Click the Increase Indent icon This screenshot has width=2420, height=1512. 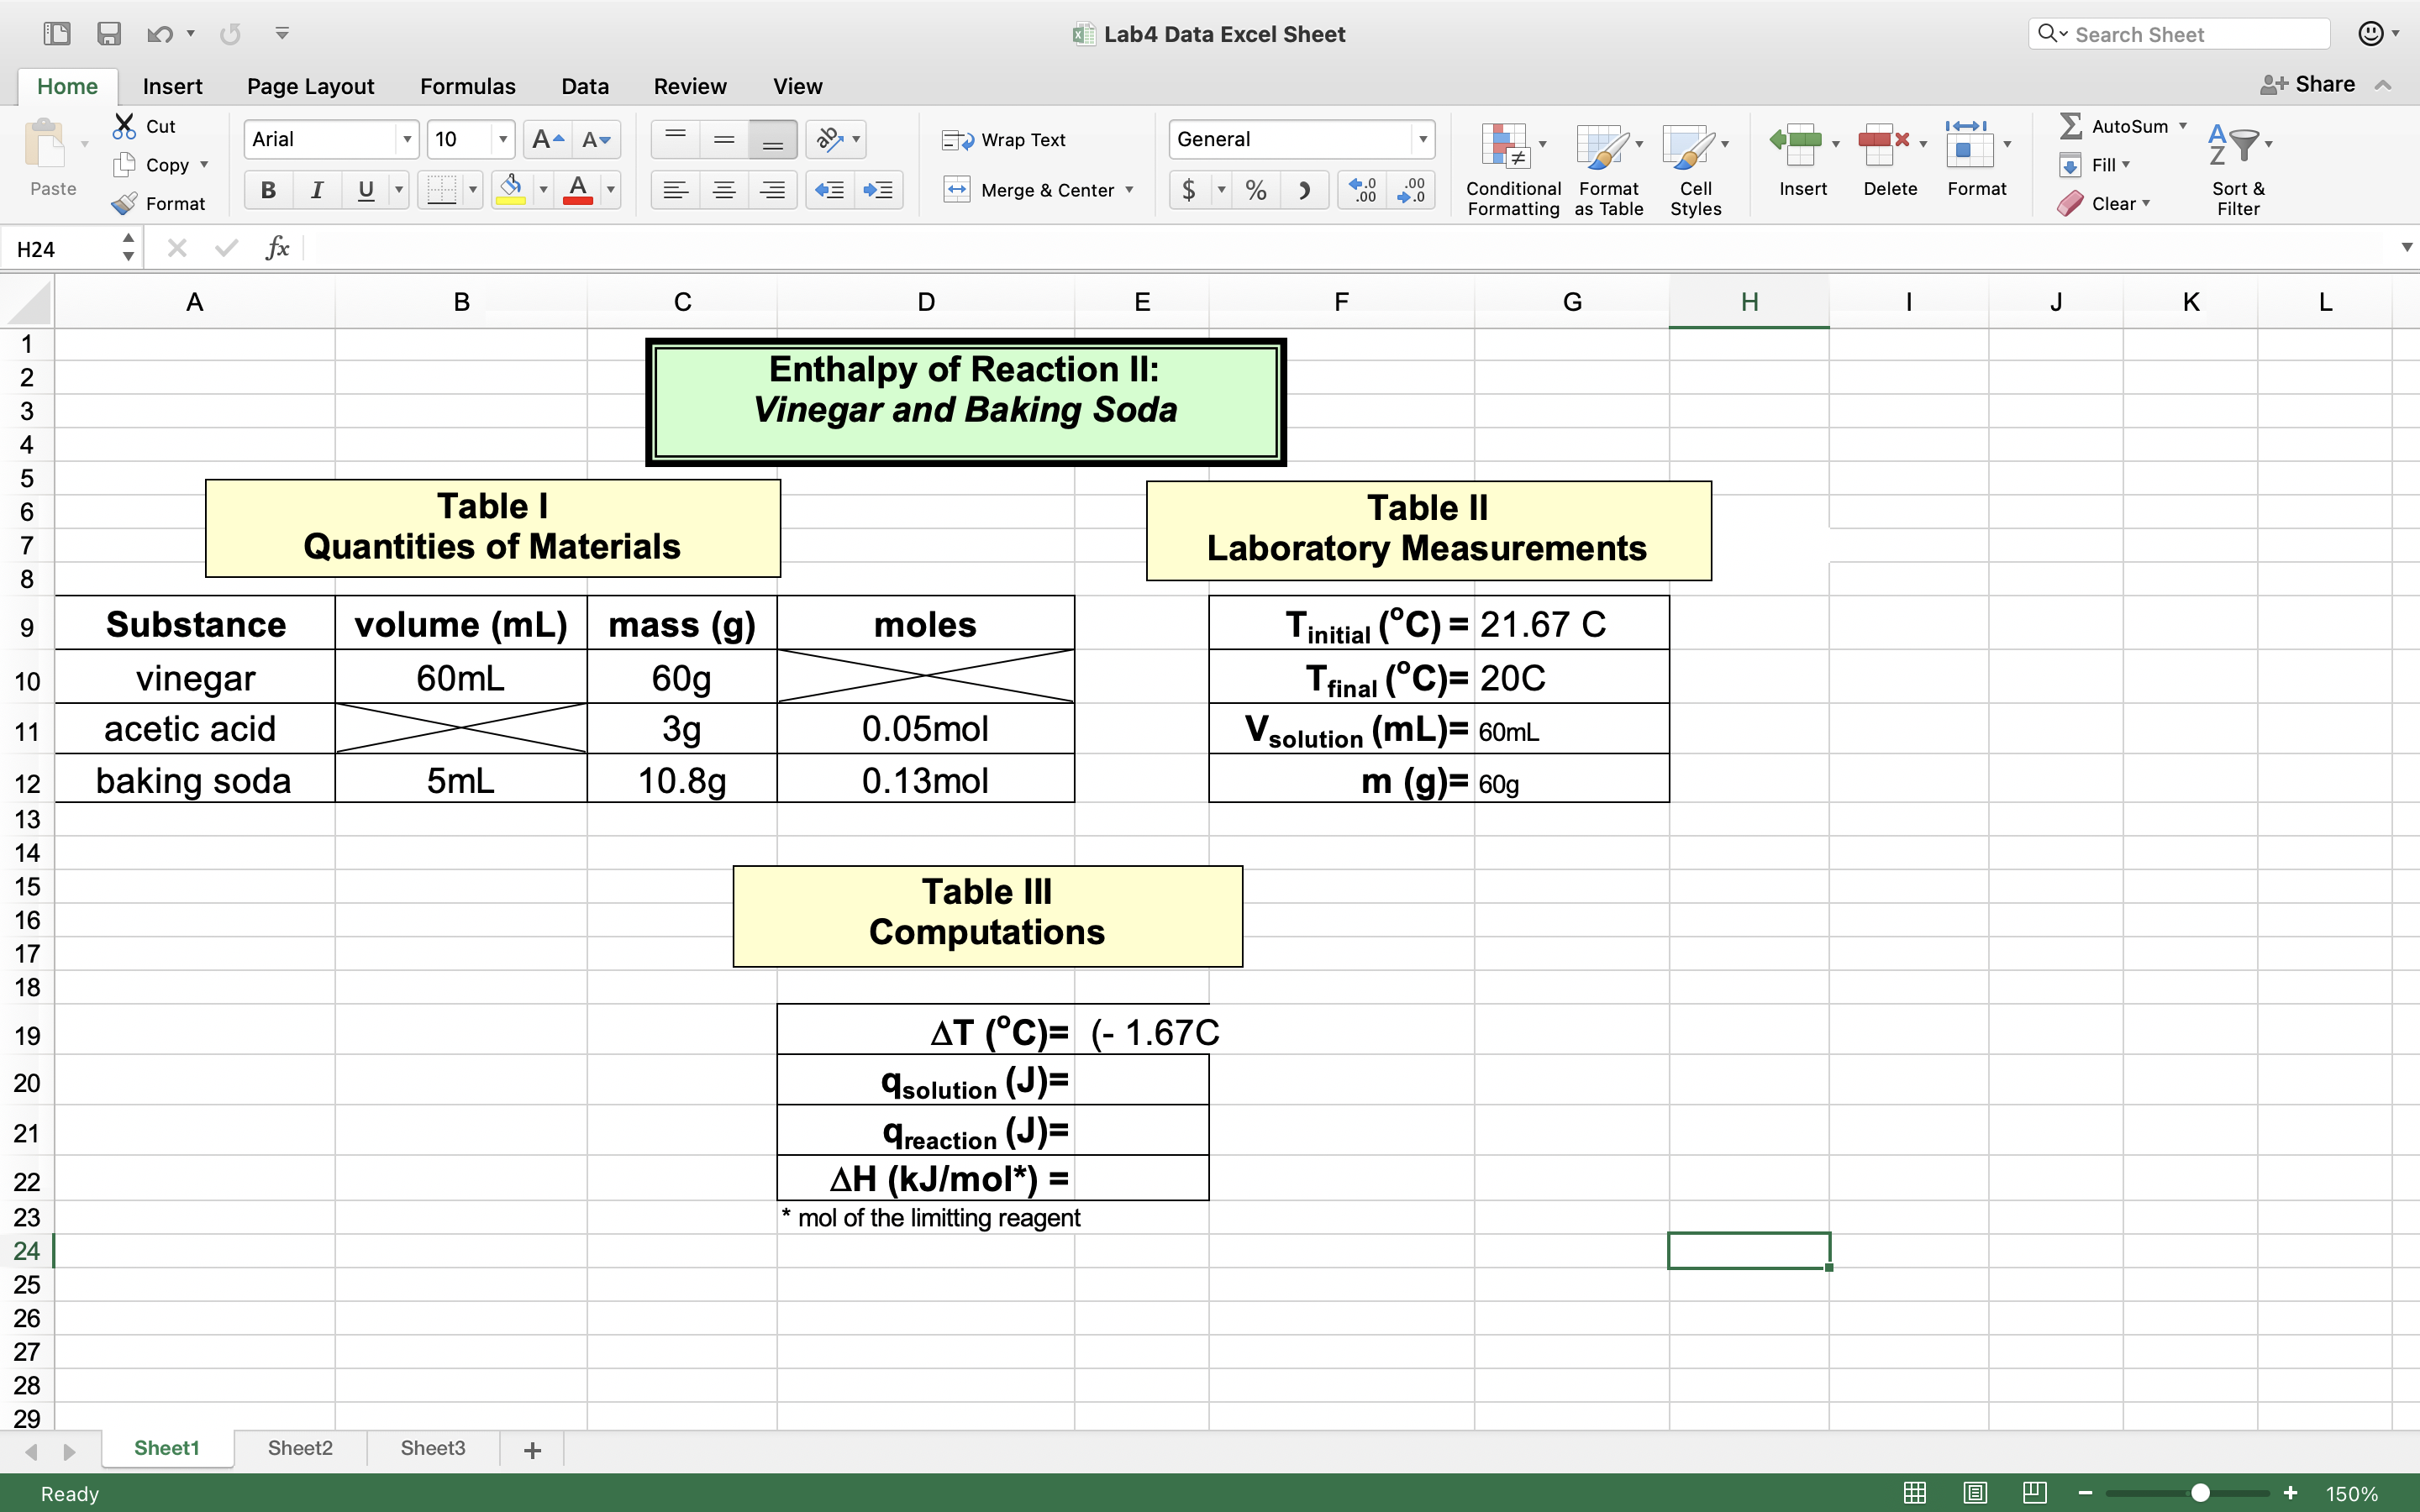click(x=879, y=190)
